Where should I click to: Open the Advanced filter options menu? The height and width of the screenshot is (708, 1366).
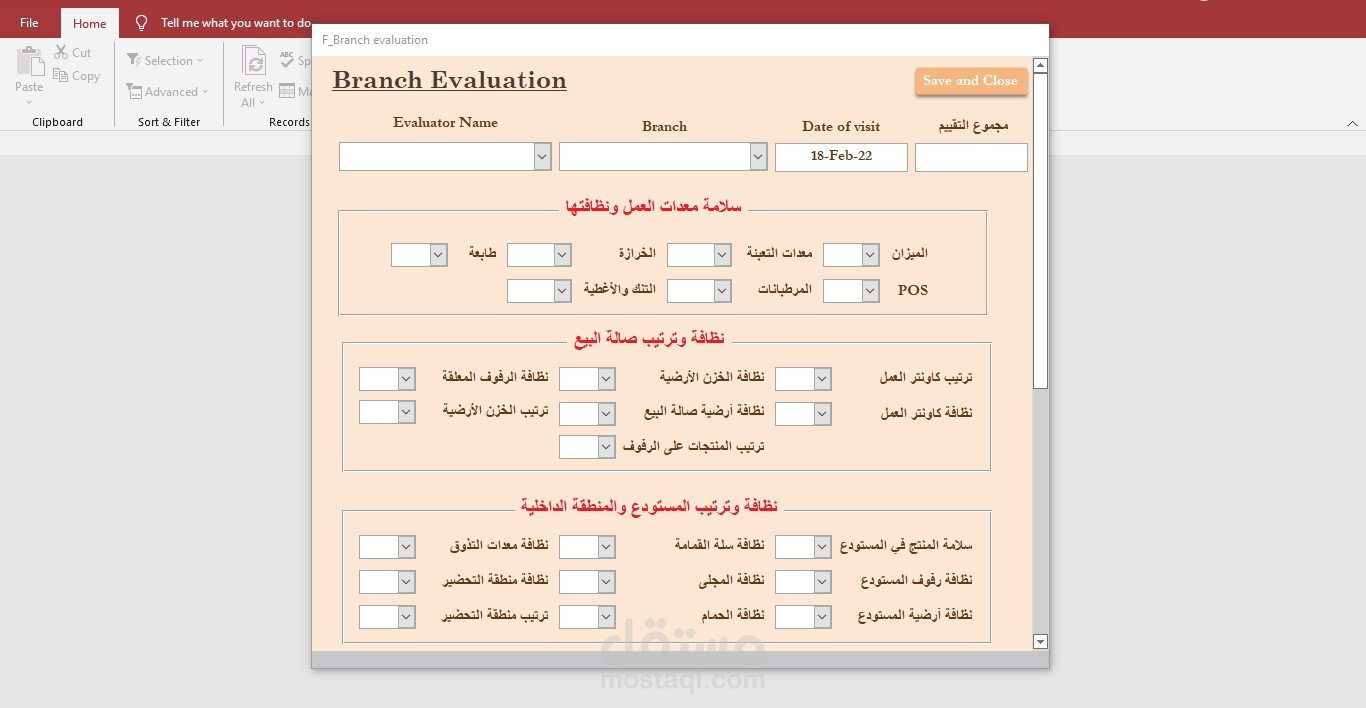click(168, 91)
